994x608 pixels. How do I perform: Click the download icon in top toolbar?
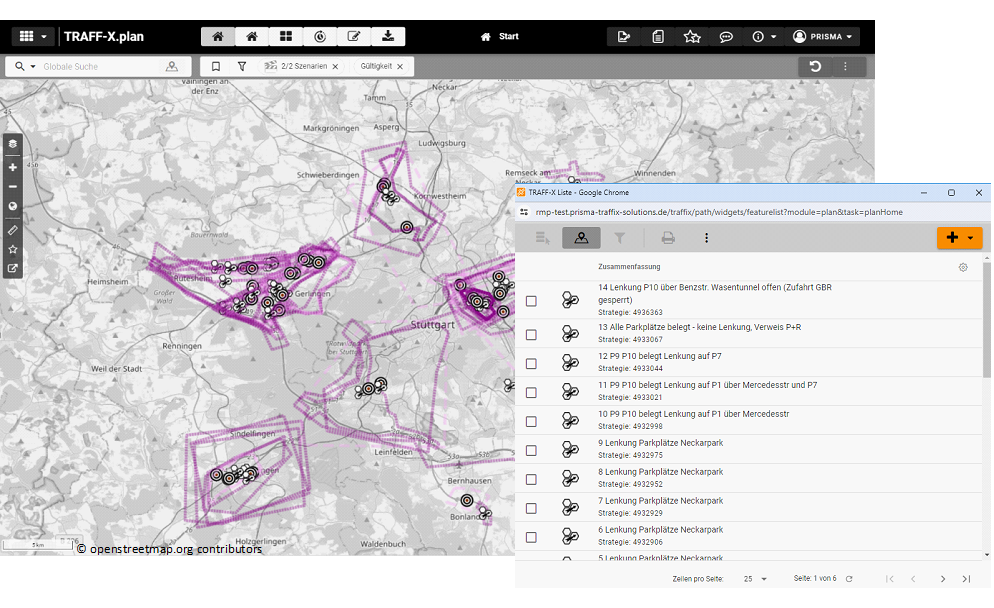click(x=387, y=37)
